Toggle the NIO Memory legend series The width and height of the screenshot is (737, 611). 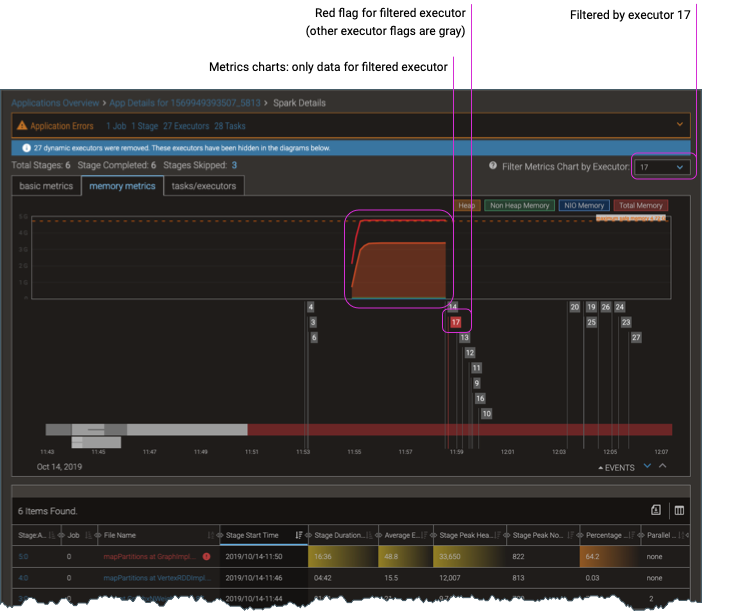[584, 205]
